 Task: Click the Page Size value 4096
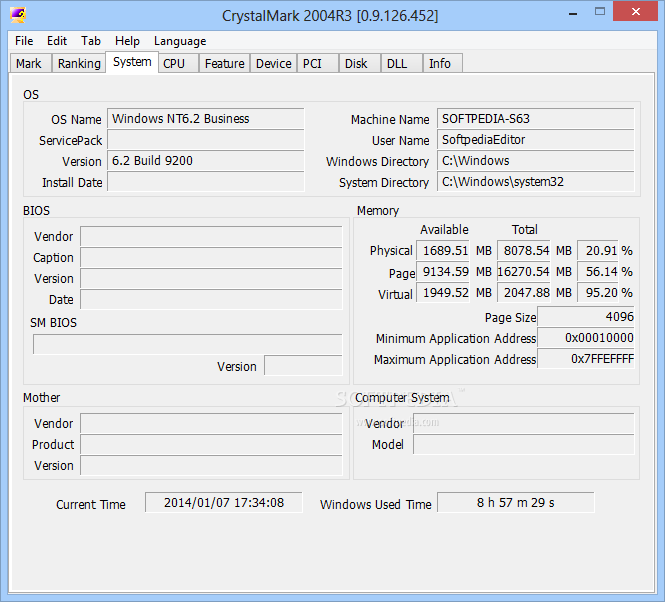[586, 316]
